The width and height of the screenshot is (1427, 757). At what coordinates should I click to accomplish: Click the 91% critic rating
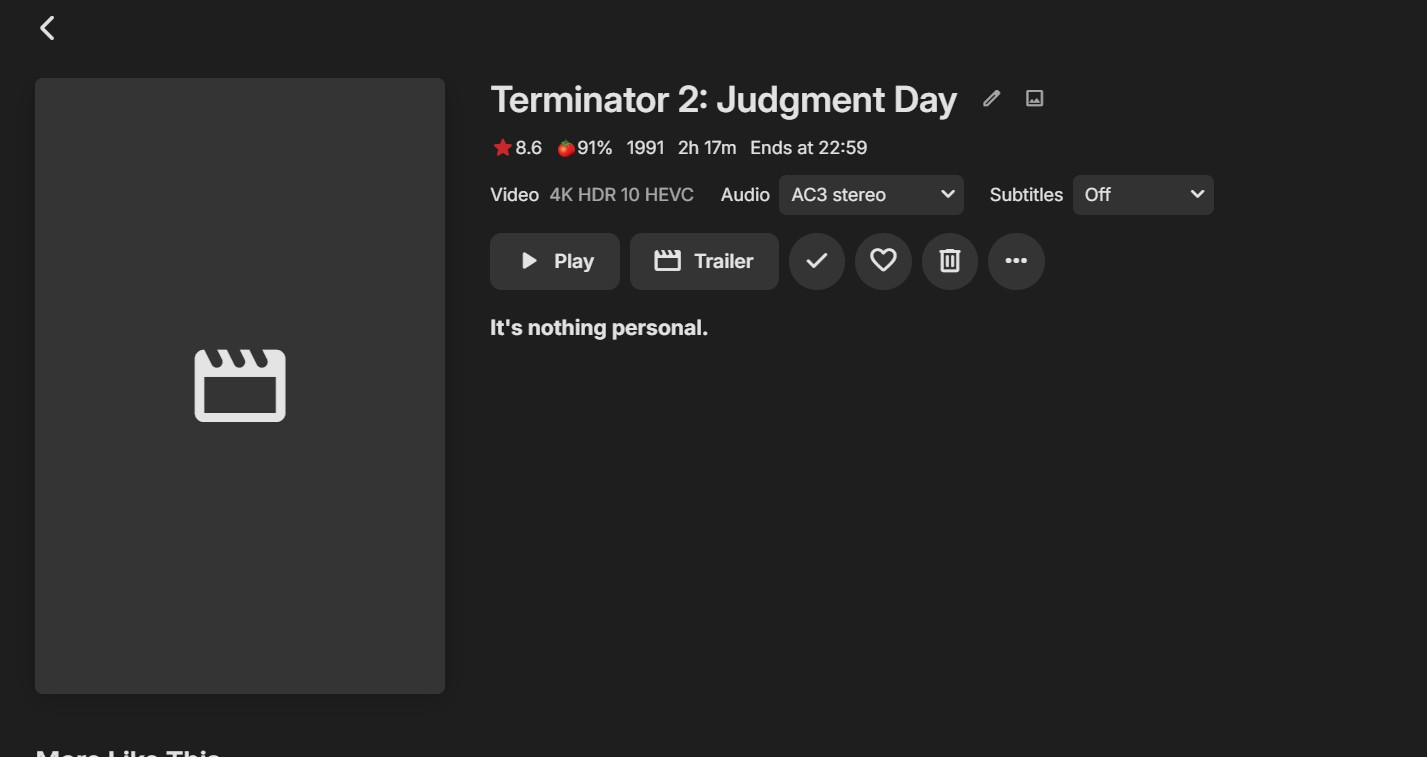[x=585, y=148]
